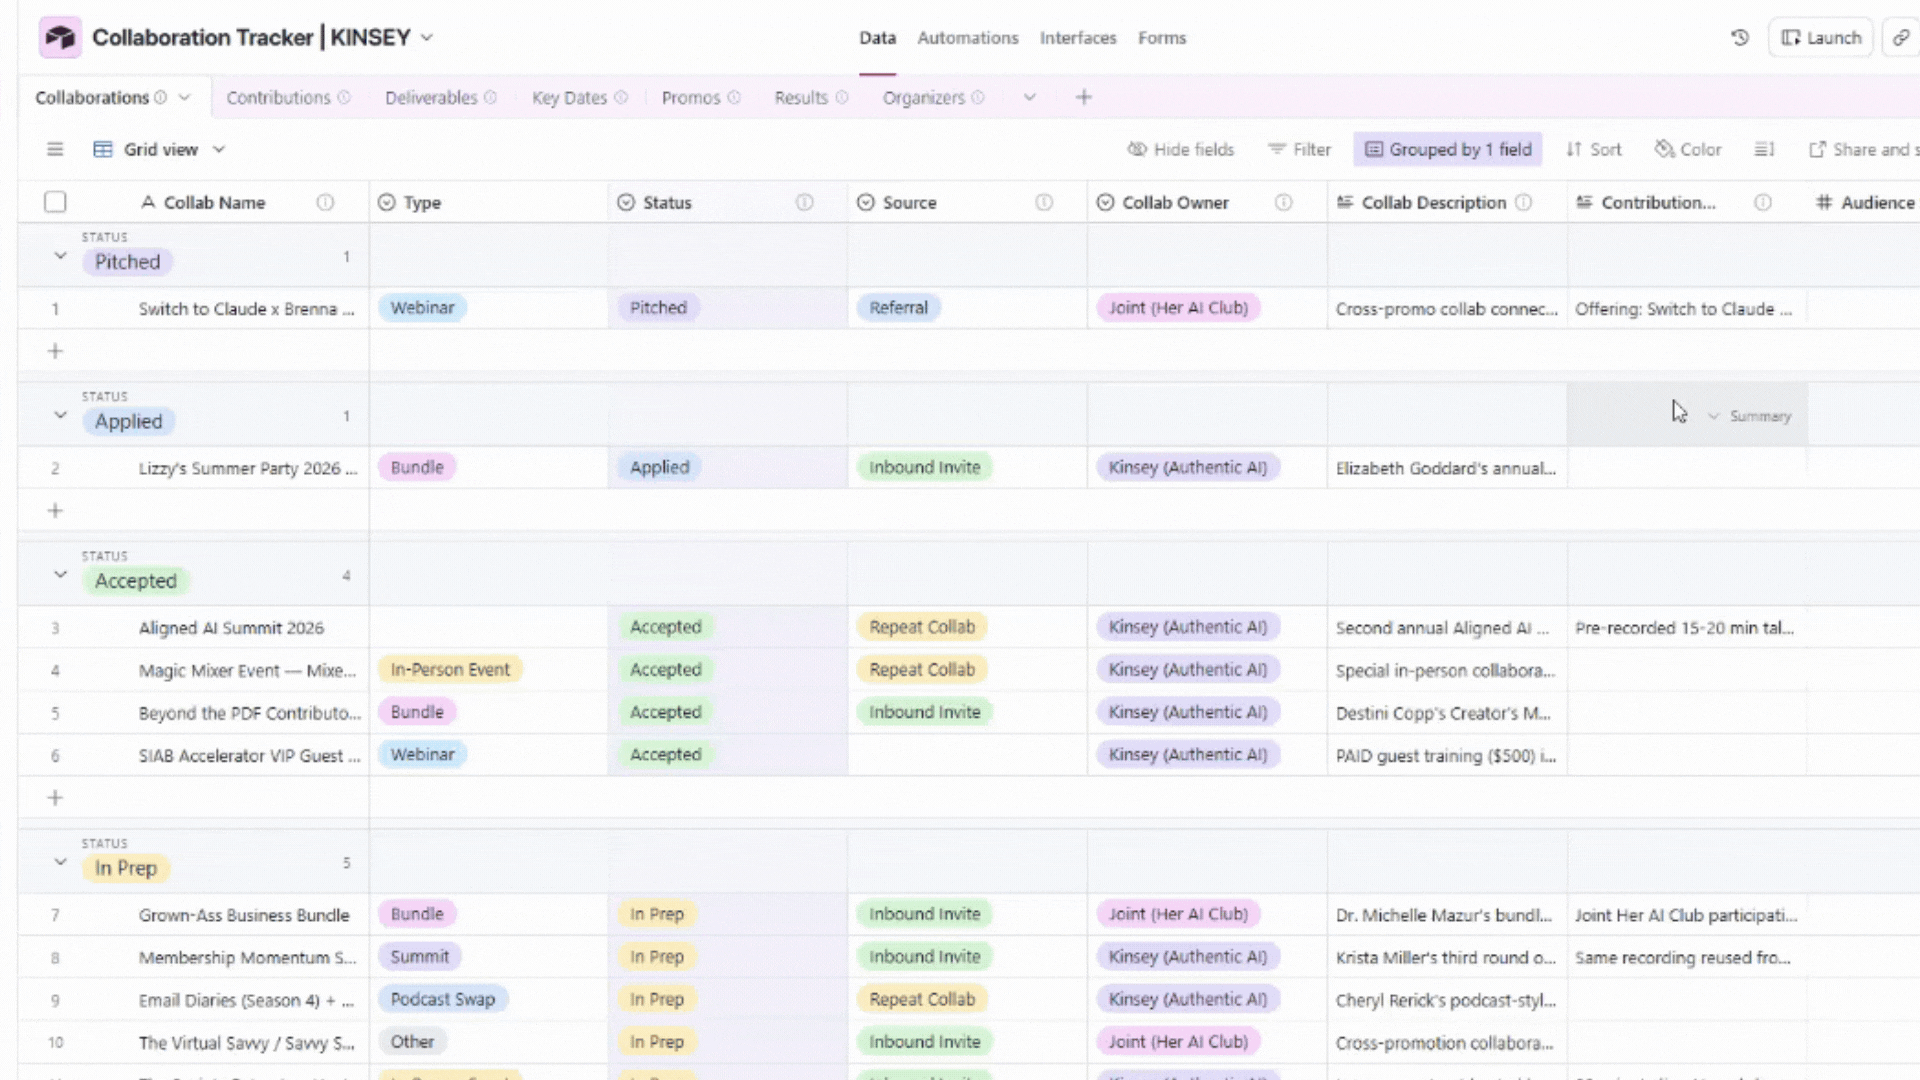Open the Deliverables table tab
Image resolution: width=1920 pixels, height=1080 pixels.
click(x=431, y=97)
